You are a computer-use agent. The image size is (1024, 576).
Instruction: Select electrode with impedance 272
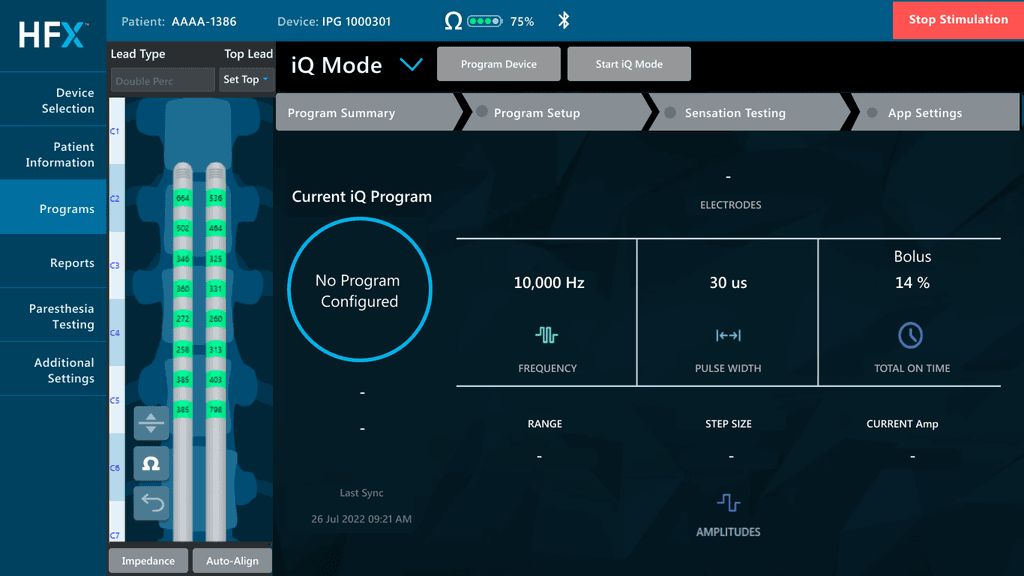(183, 319)
